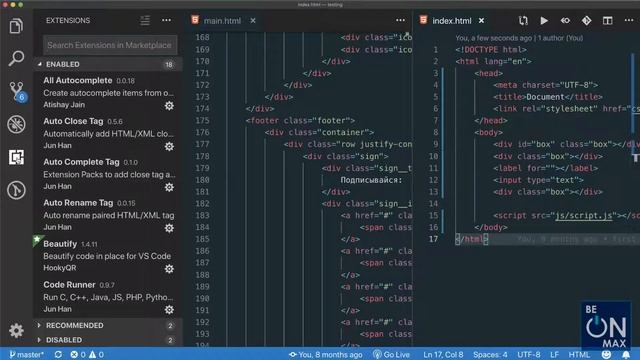The width and height of the screenshot is (640, 360).
Task: Open the Auto Complete Tag extension entry
Action: 108,174
